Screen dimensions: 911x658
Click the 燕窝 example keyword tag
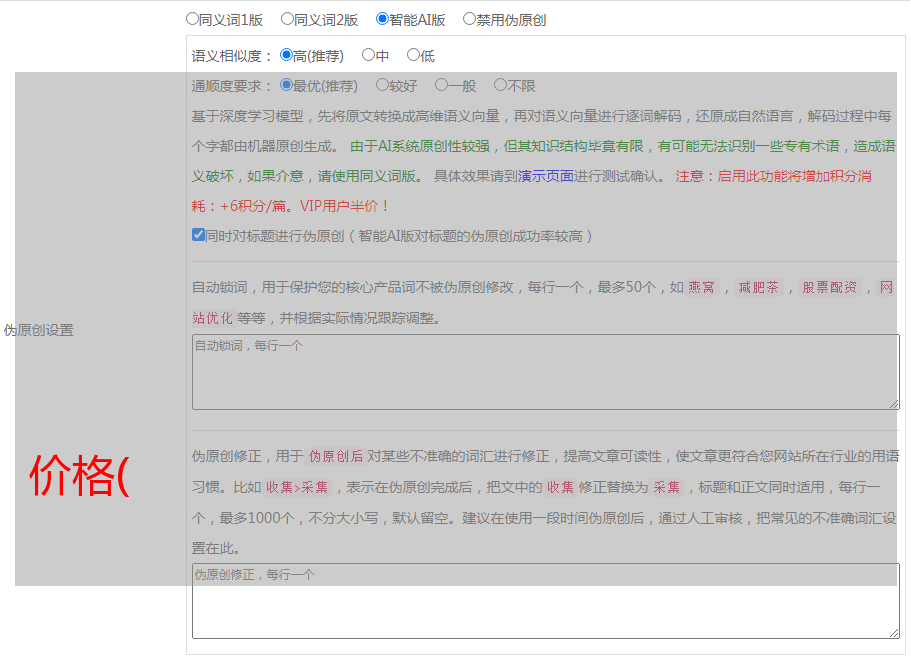click(x=702, y=288)
